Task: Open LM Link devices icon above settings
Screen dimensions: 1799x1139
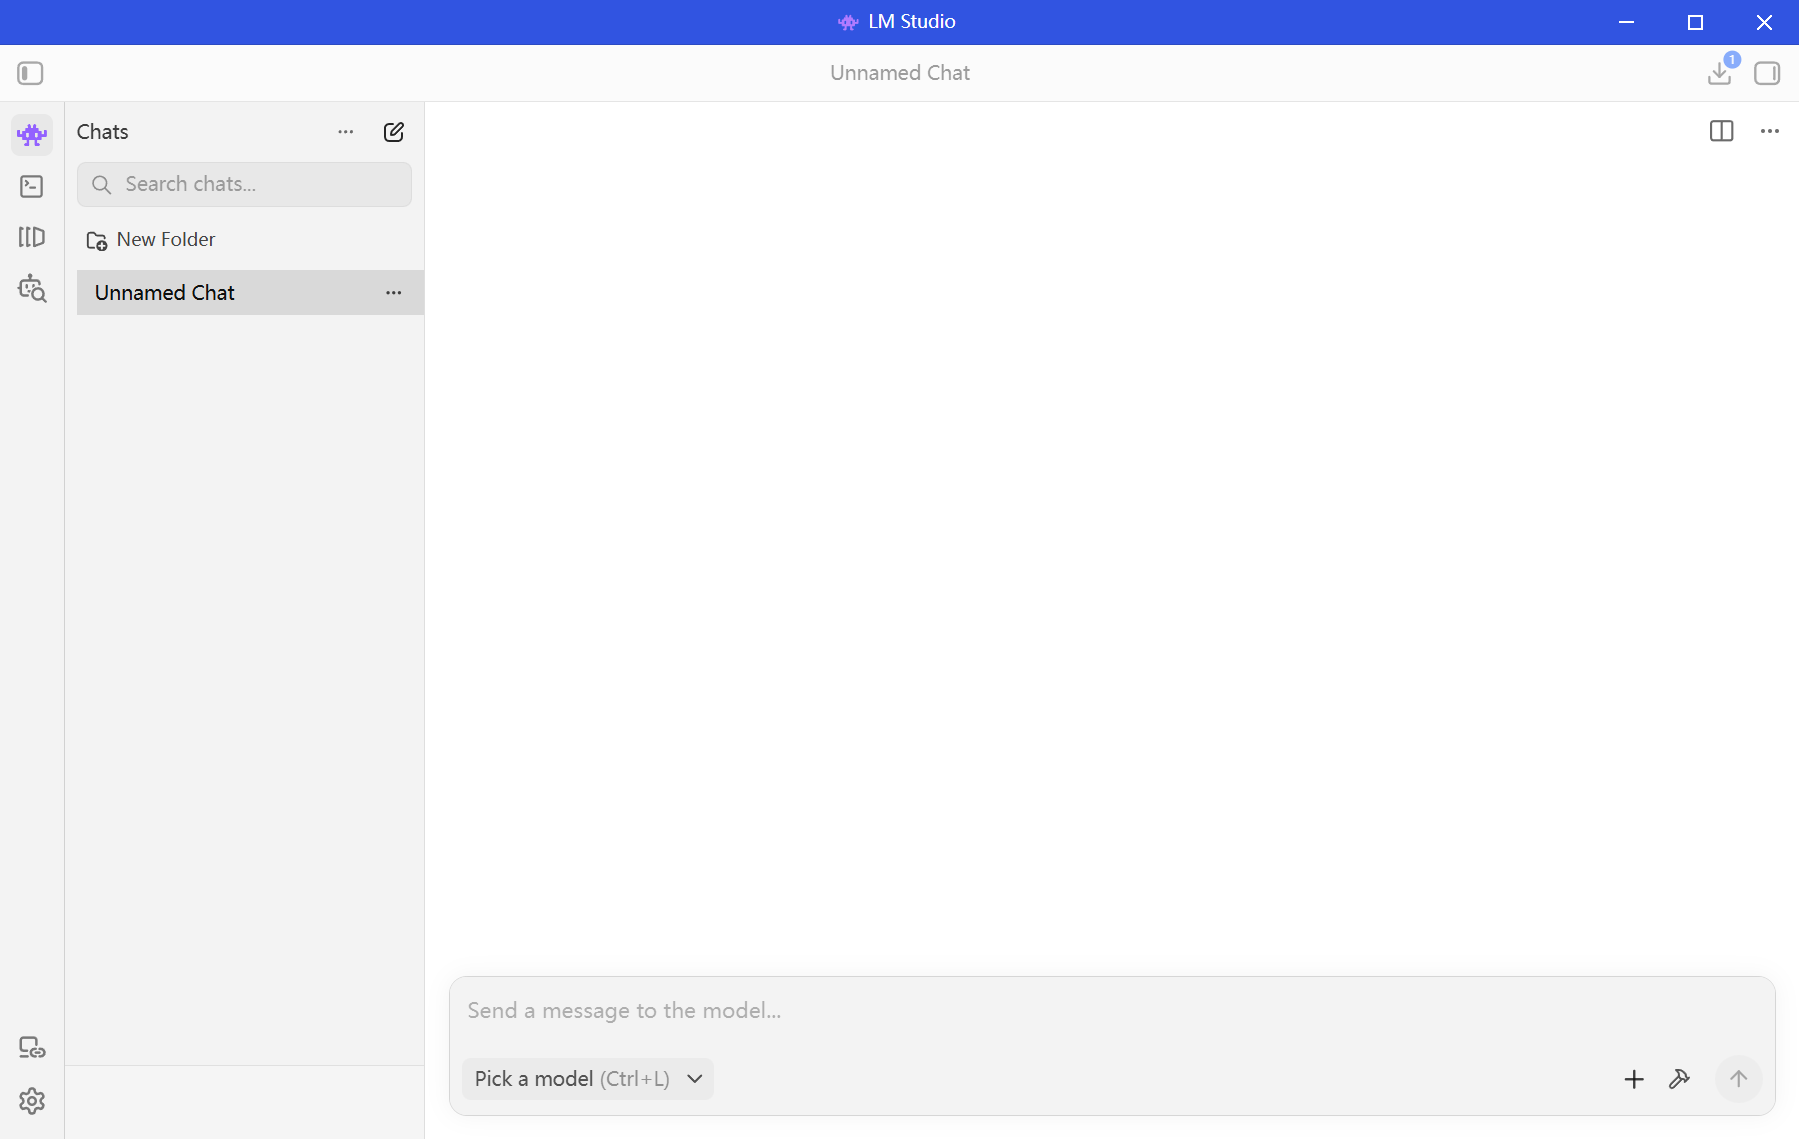Action: click(x=32, y=1048)
